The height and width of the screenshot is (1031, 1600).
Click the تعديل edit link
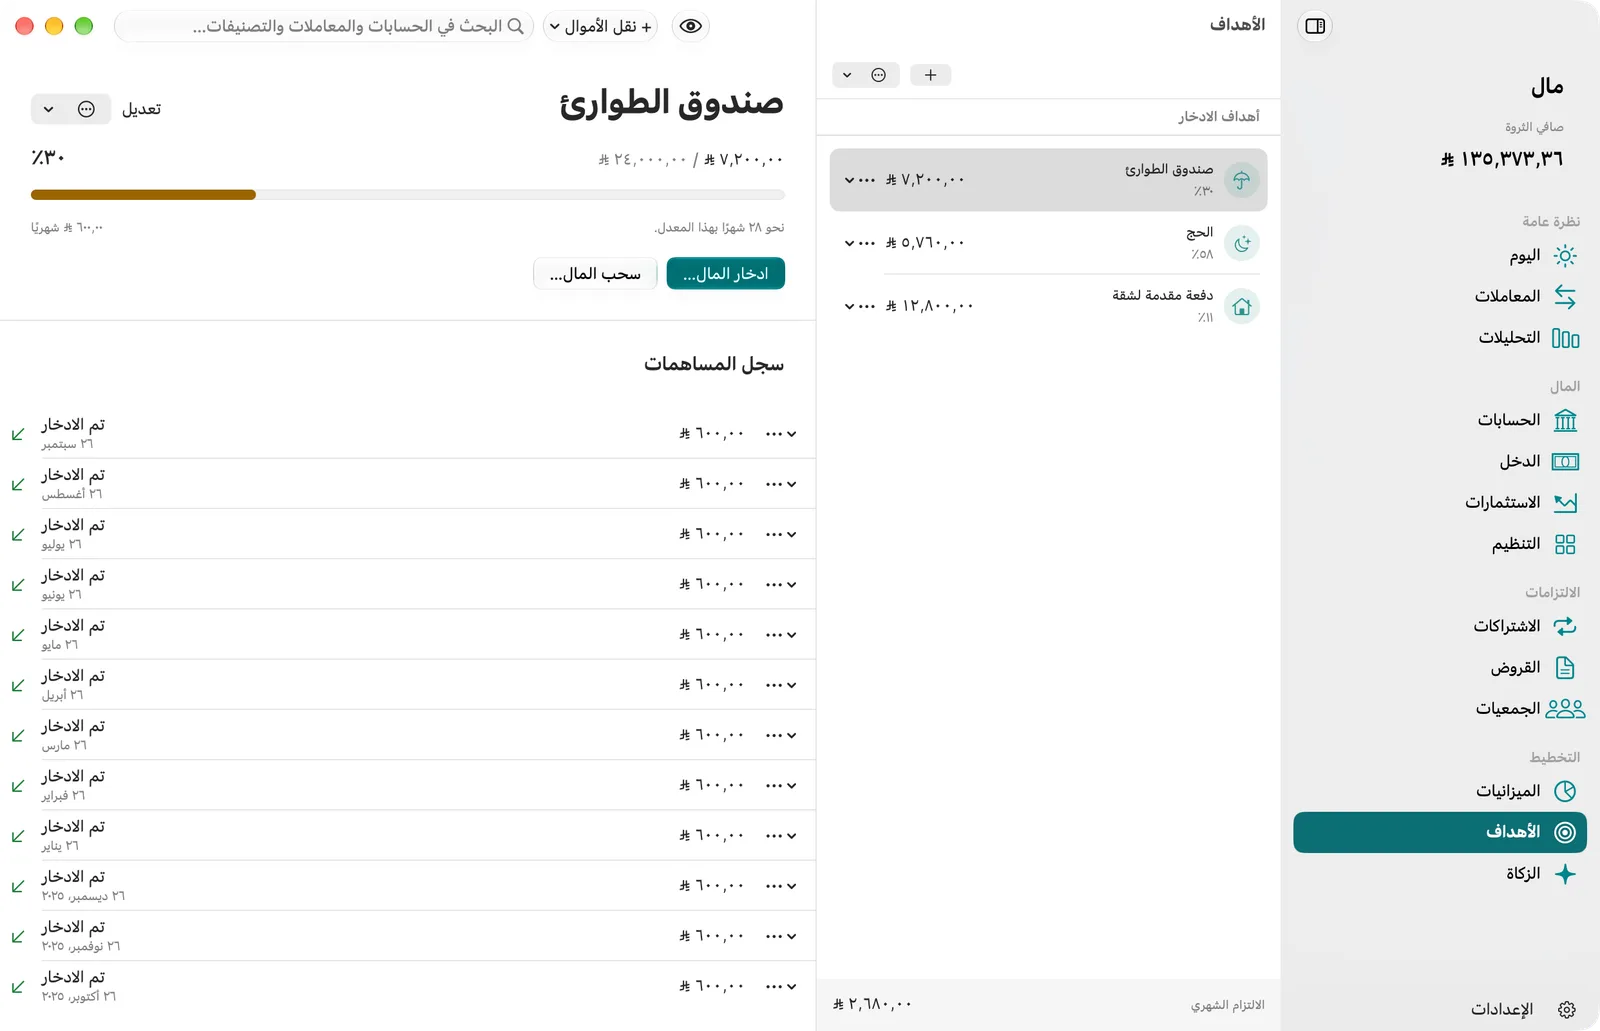coord(141,109)
